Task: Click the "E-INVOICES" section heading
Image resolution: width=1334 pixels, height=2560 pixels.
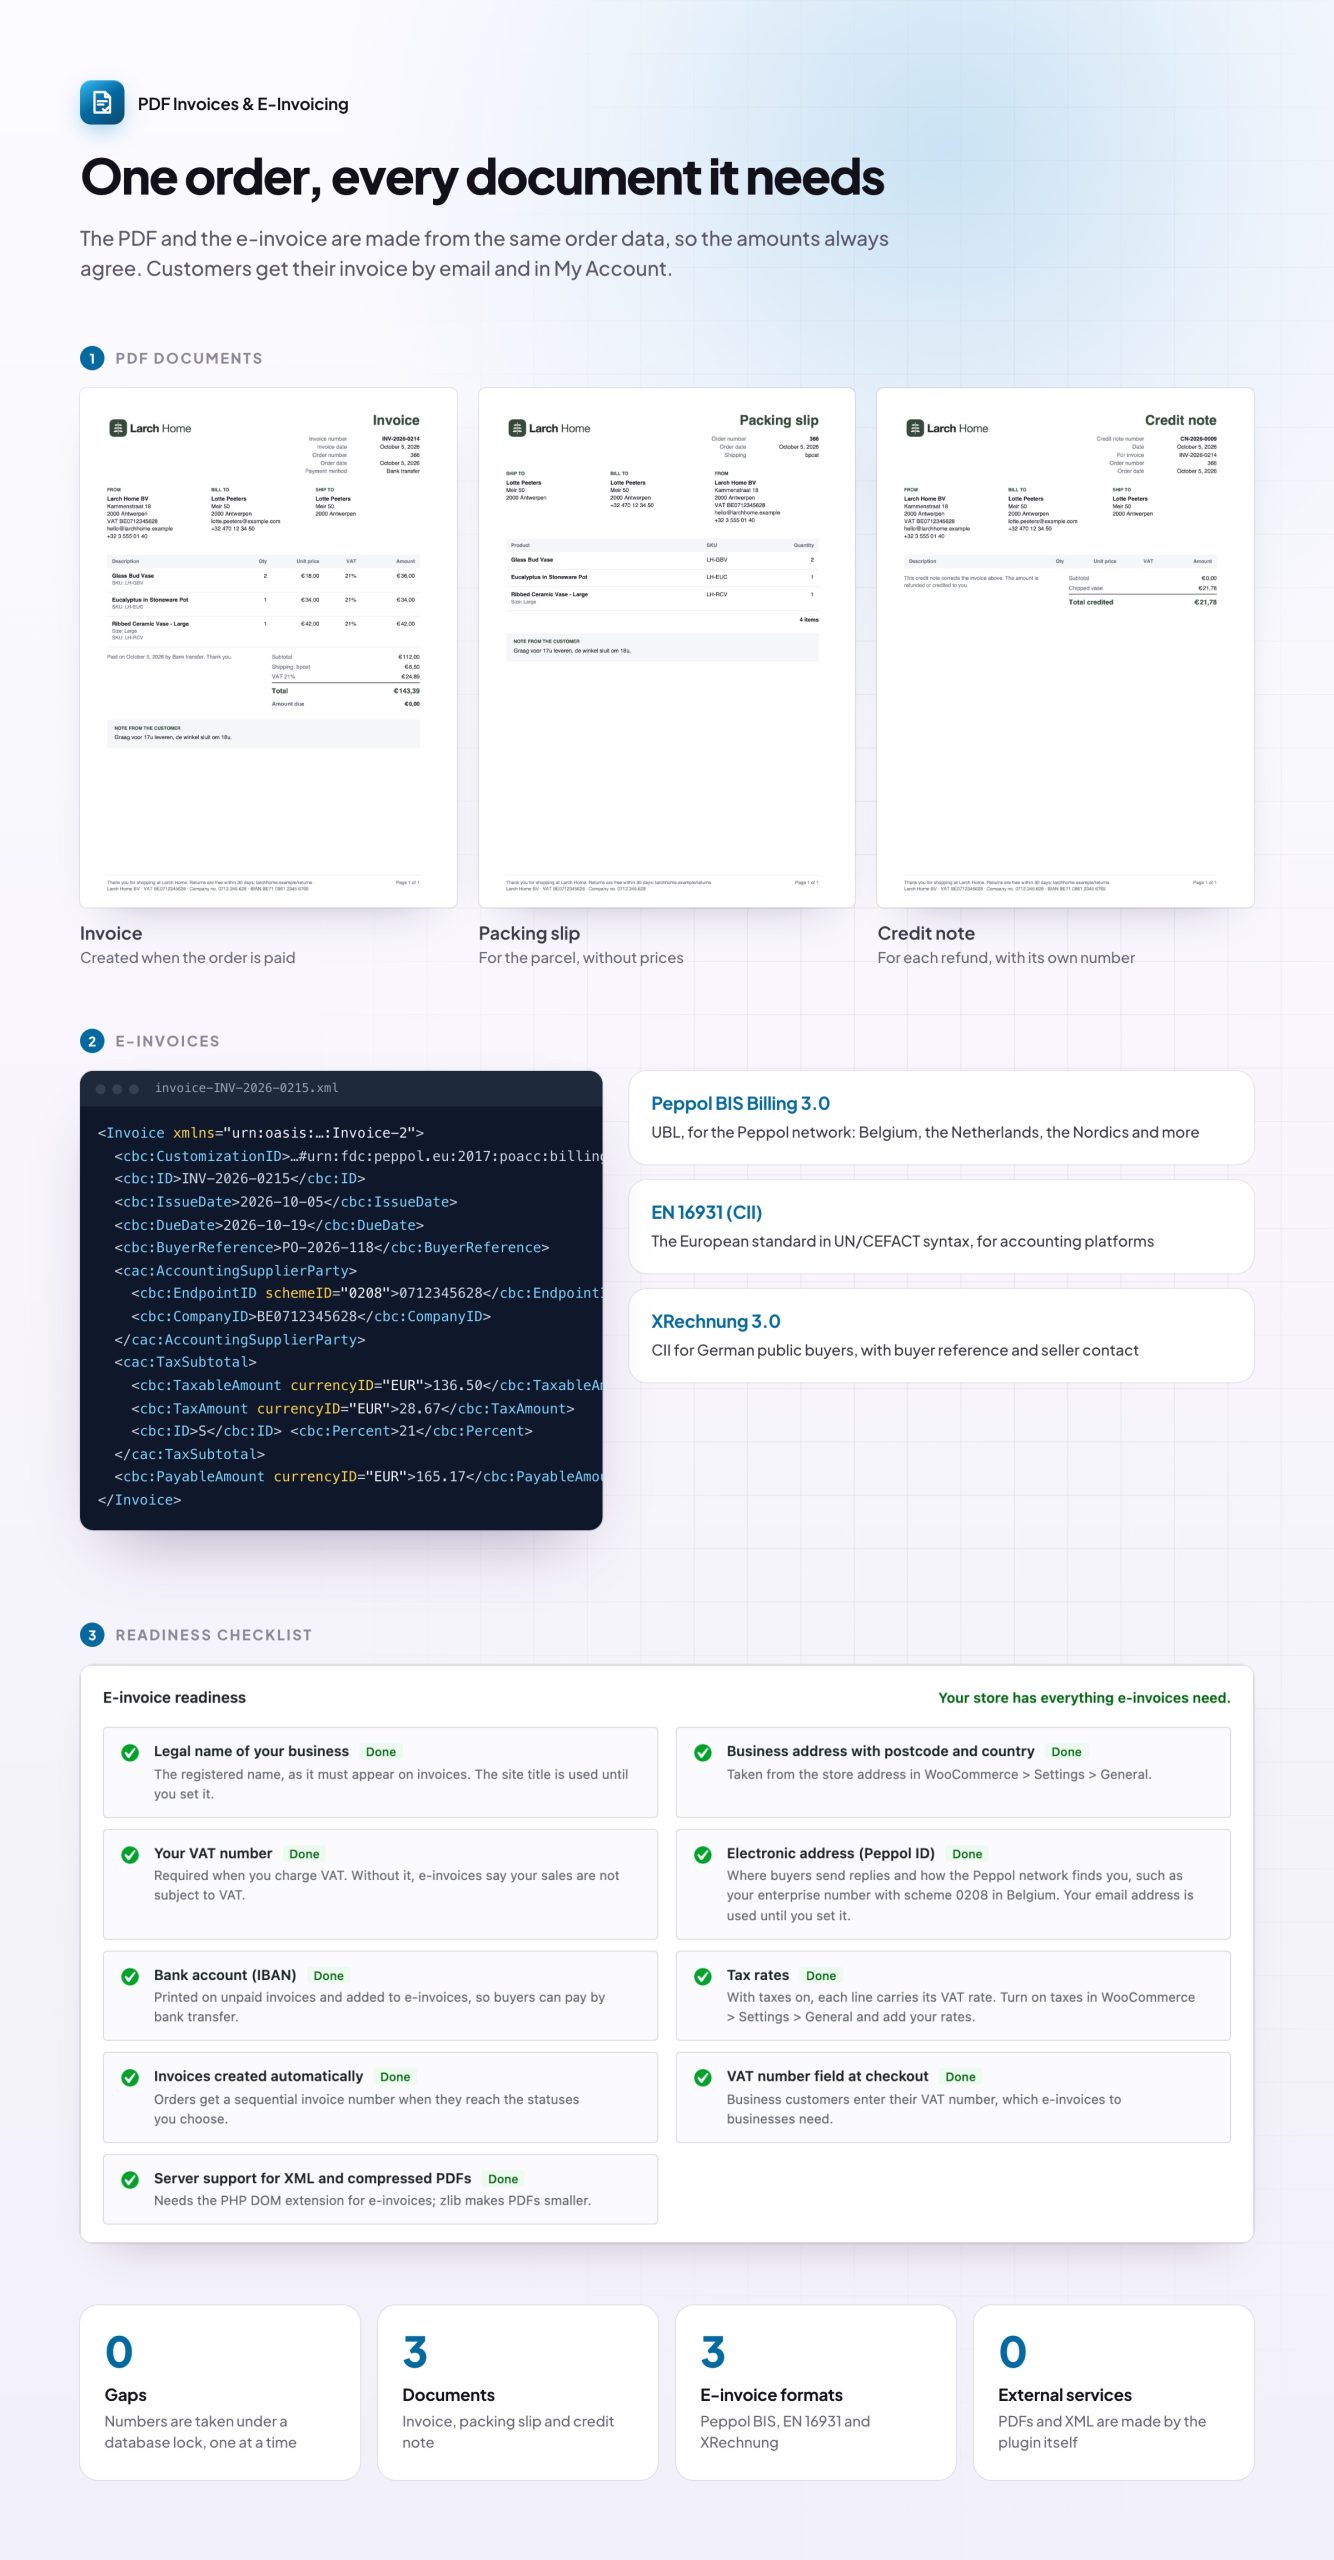Action: pos(167,1041)
